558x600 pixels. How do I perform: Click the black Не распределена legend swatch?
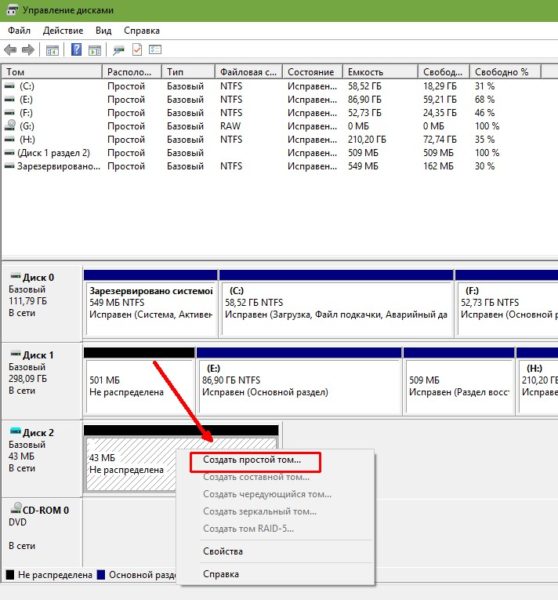[10, 575]
